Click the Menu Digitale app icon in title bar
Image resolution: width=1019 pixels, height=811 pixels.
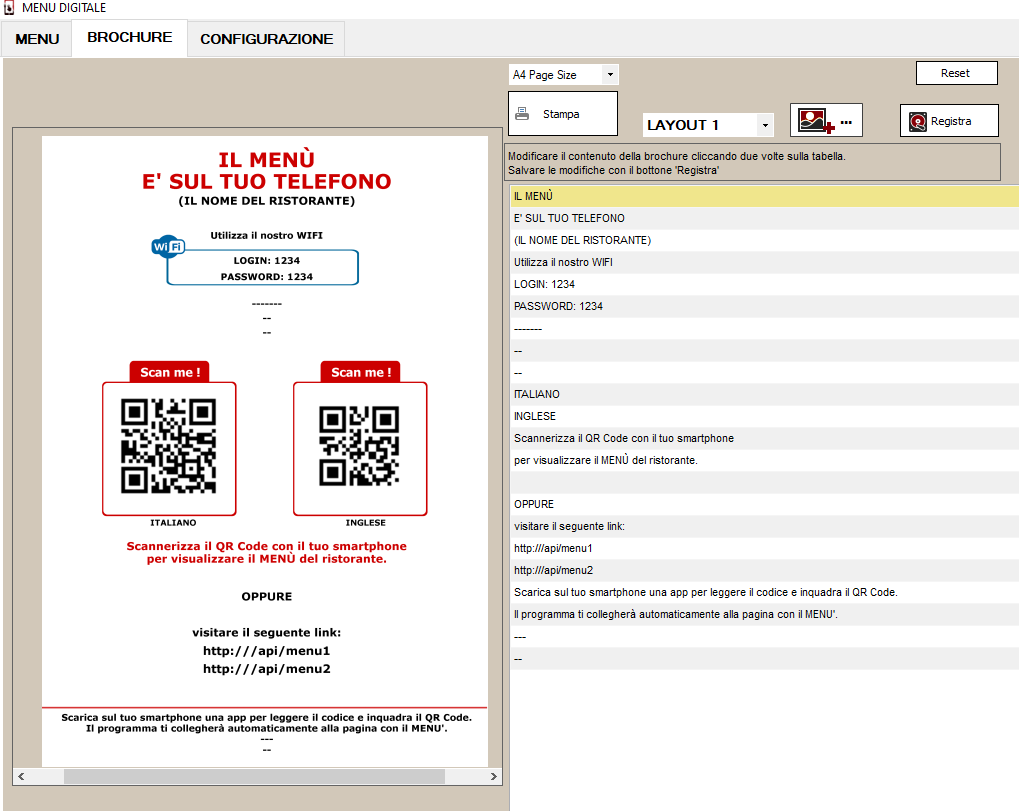point(9,8)
